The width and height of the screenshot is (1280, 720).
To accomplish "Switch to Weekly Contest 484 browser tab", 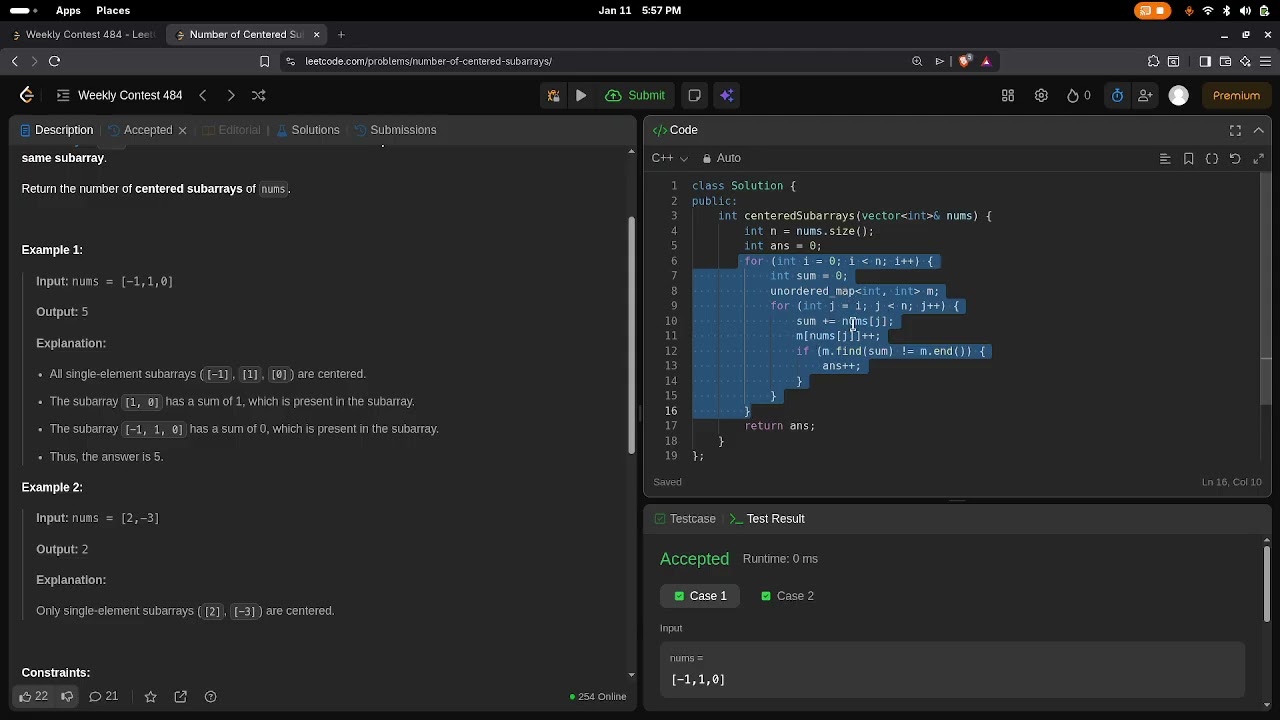I will pyautogui.click(x=85, y=35).
